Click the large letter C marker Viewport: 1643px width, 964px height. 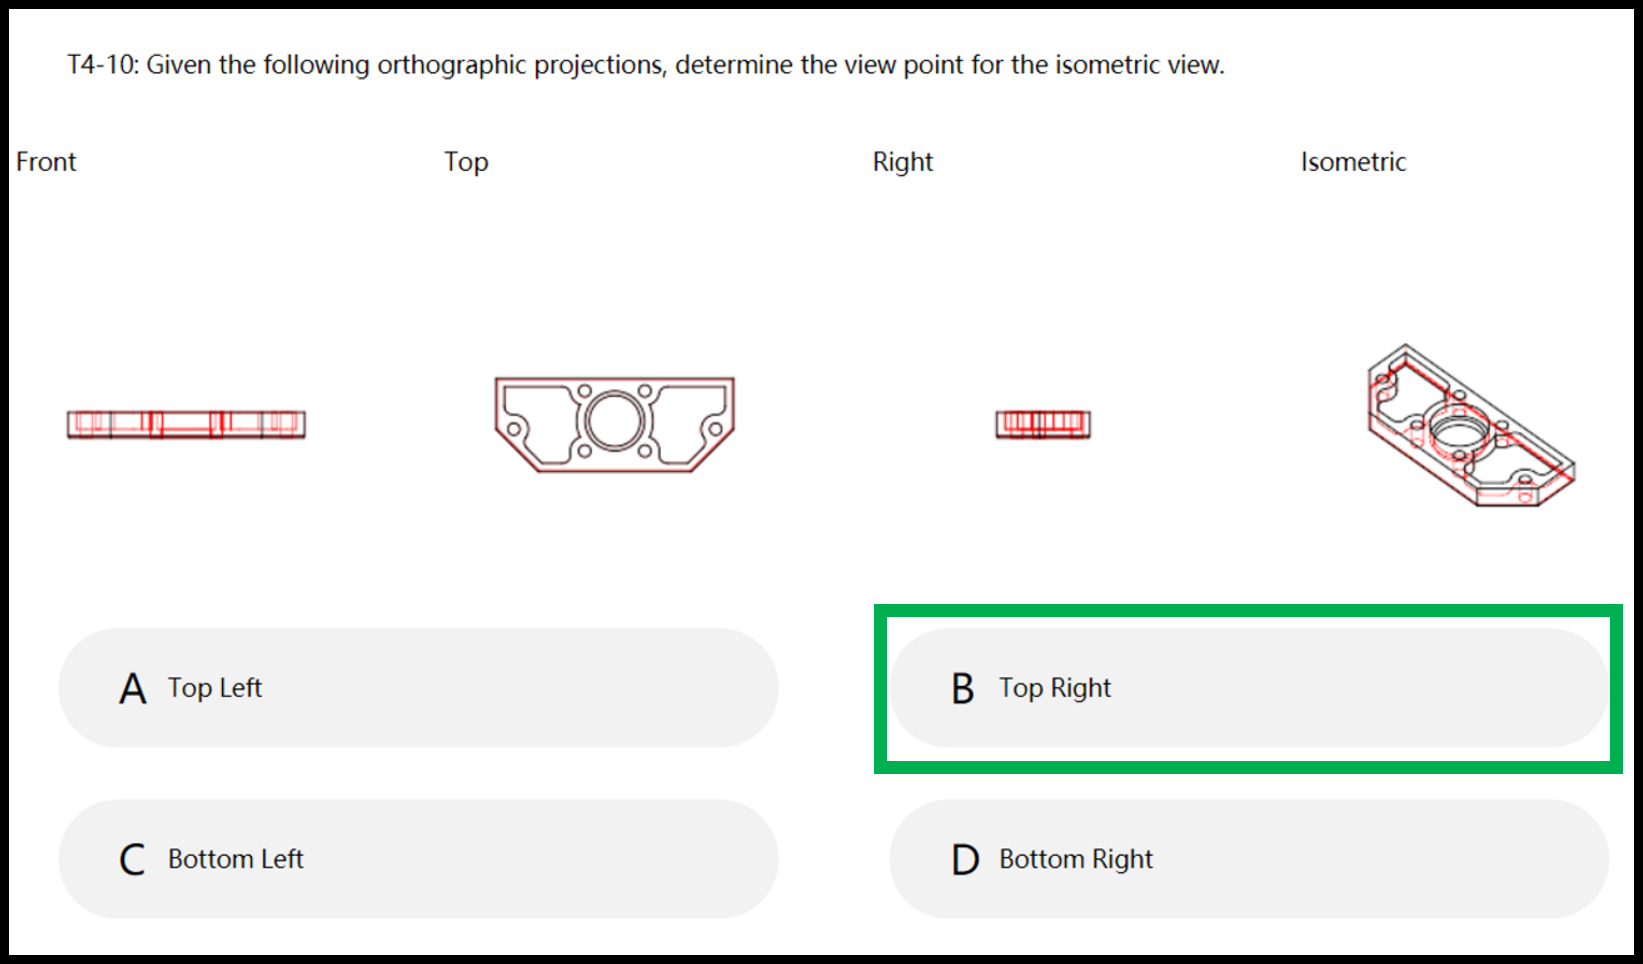click(132, 860)
